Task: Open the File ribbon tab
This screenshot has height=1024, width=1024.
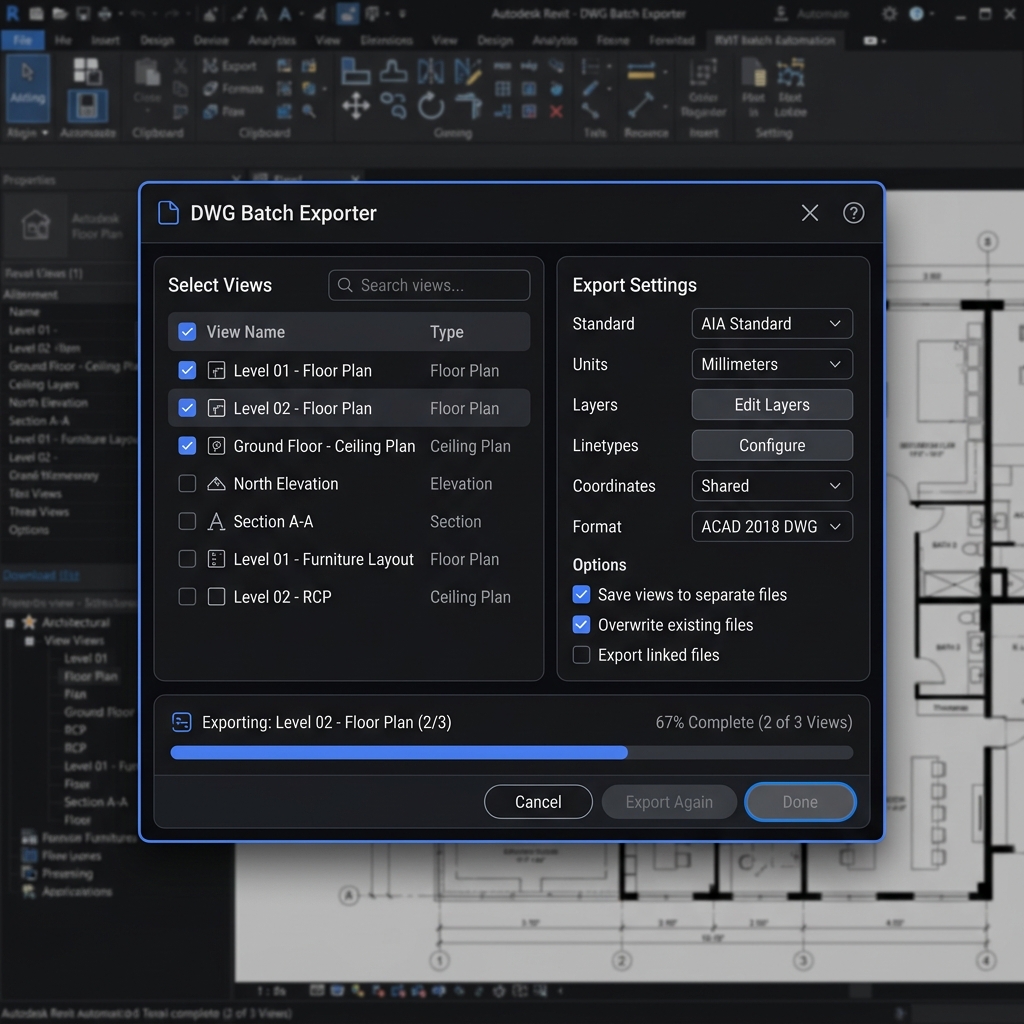Action: [x=22, y=40]
